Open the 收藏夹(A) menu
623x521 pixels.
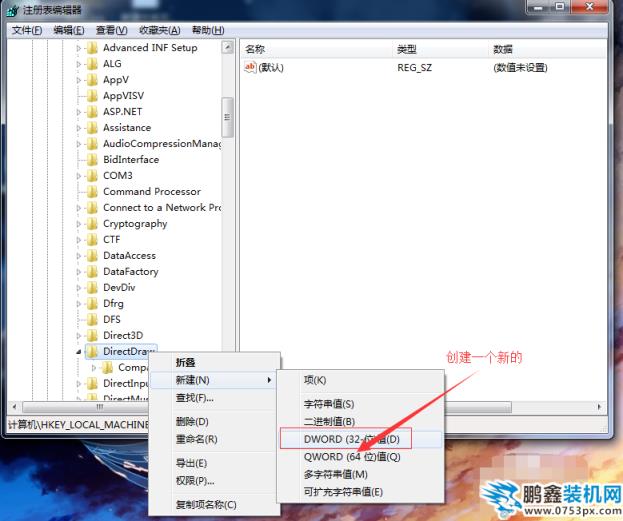(x=159, y=30)
